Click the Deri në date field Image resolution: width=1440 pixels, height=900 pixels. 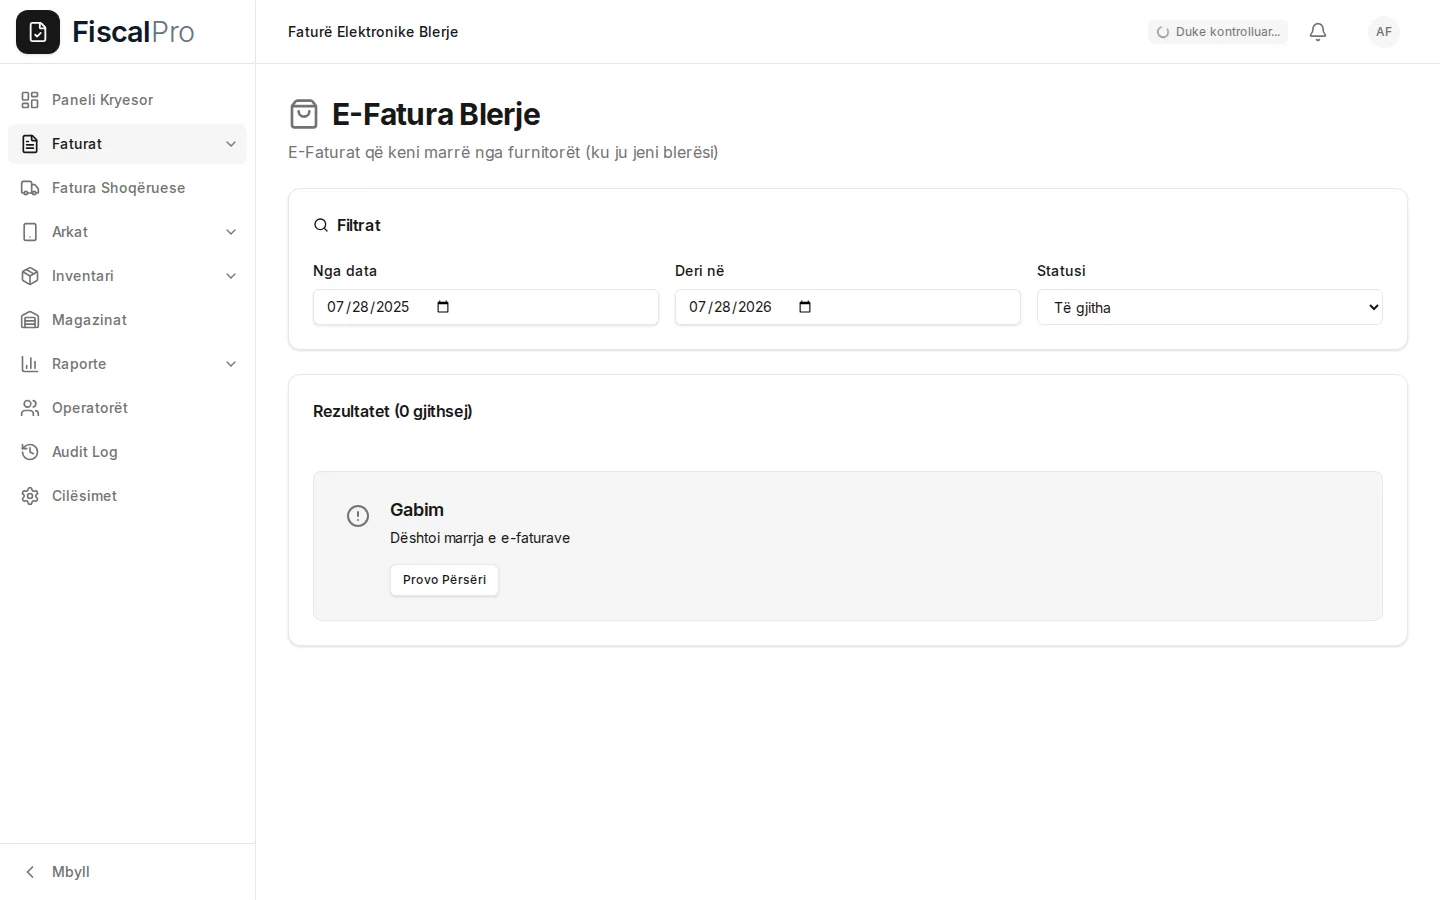click(848, 307)
